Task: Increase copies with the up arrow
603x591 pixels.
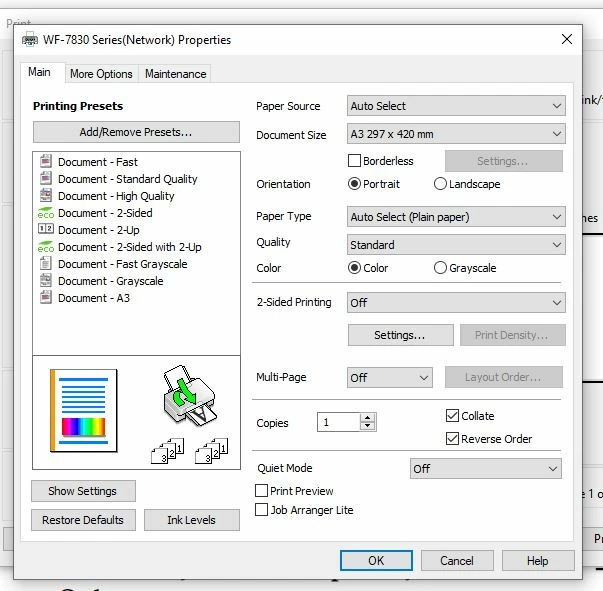Action: (x=368, y=418)
